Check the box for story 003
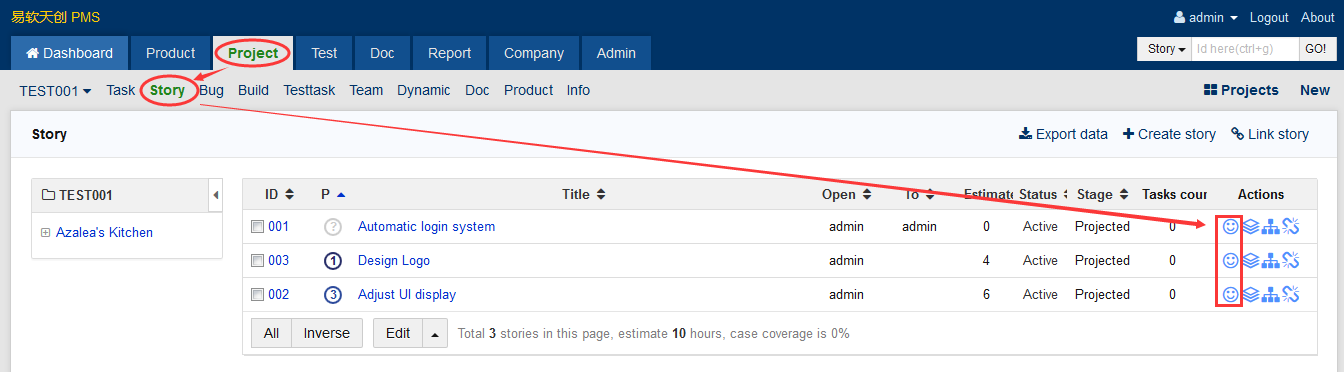The image size is (1344, 372). point(257,261)
